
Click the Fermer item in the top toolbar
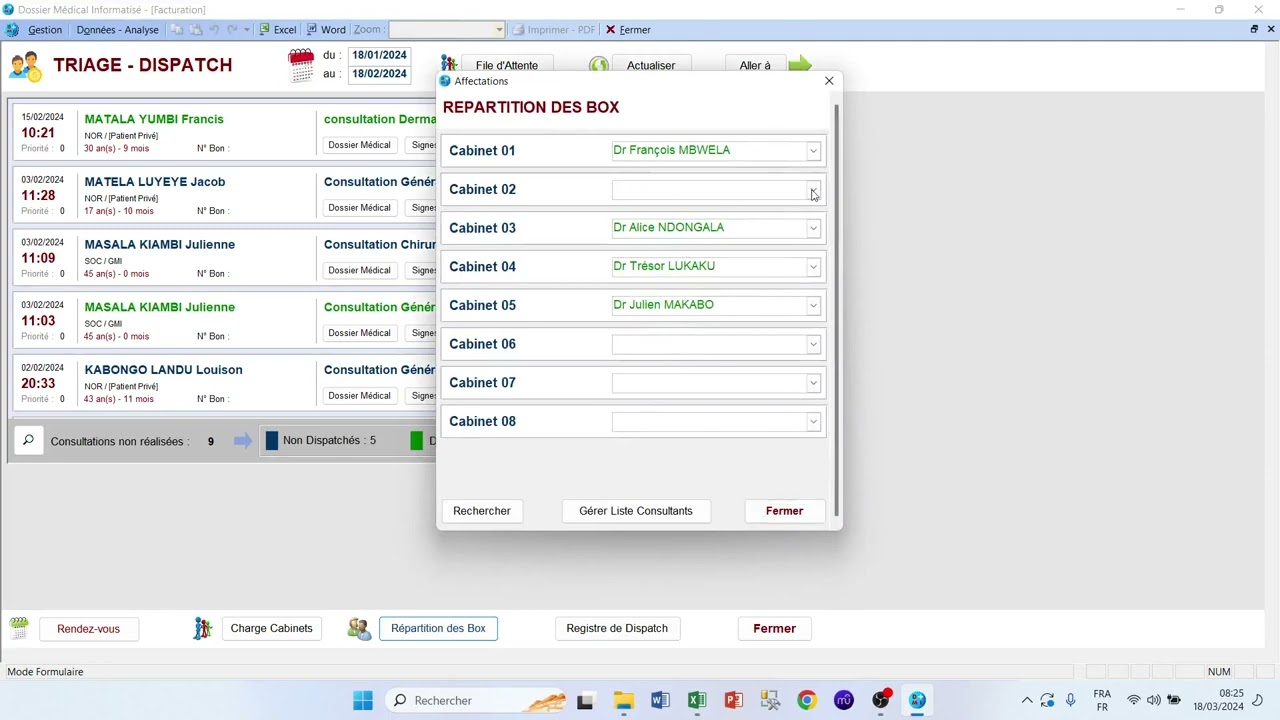(x=628, y=30)
